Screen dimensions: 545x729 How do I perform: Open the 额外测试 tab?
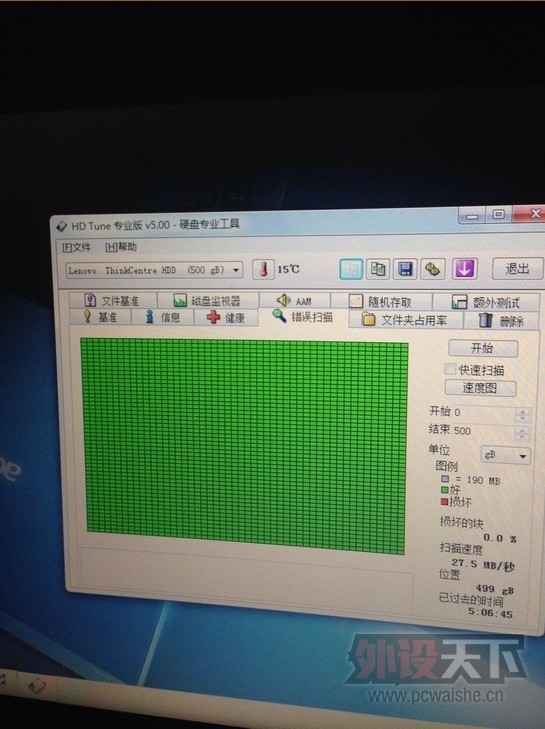486,303
